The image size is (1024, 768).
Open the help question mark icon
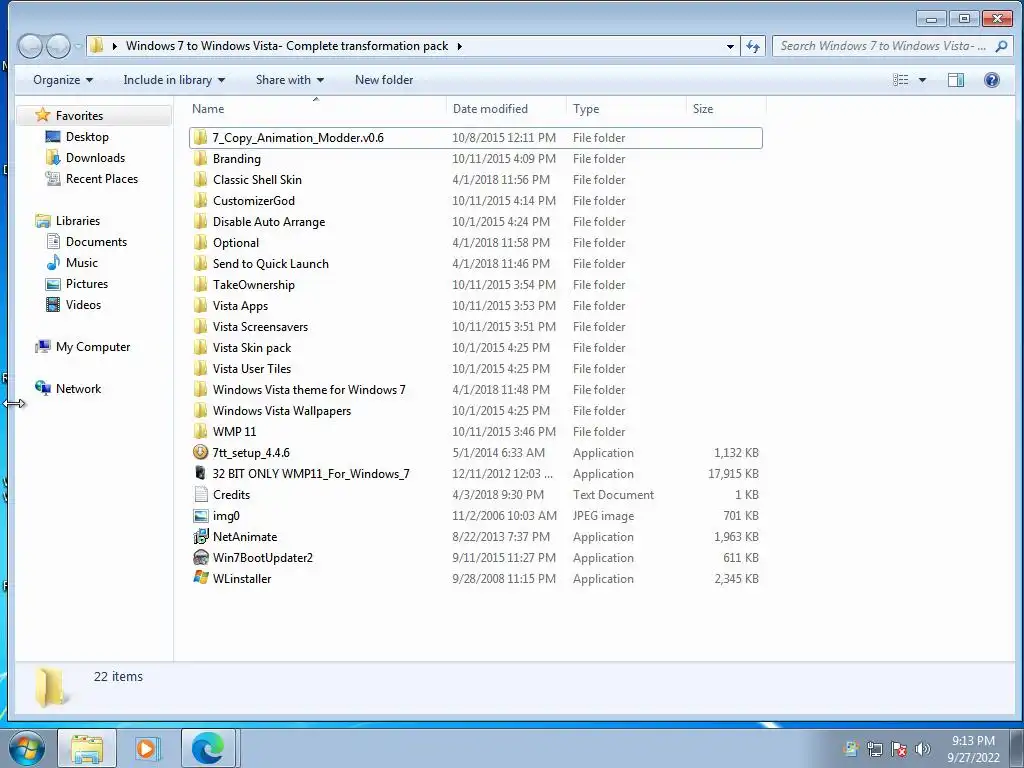[991, 80]
